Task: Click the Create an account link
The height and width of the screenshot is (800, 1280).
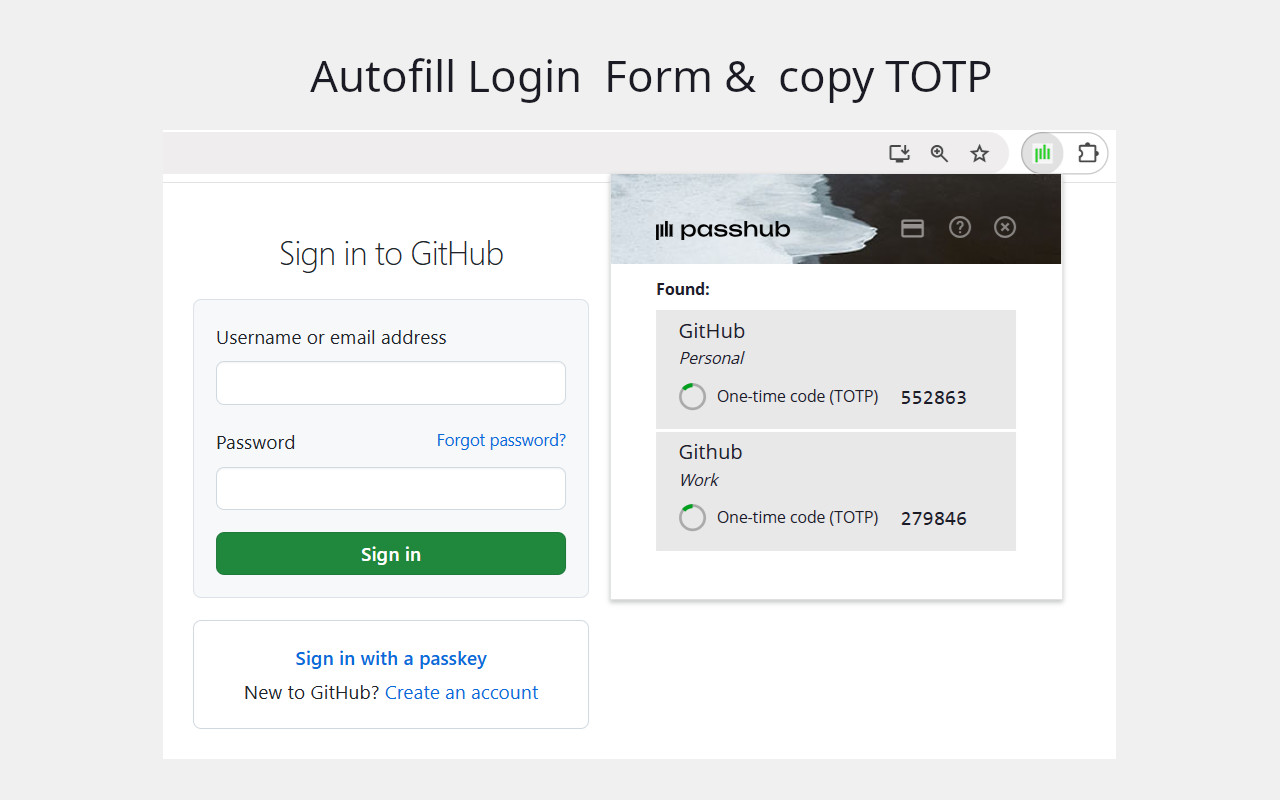Action: coord(461,692)
